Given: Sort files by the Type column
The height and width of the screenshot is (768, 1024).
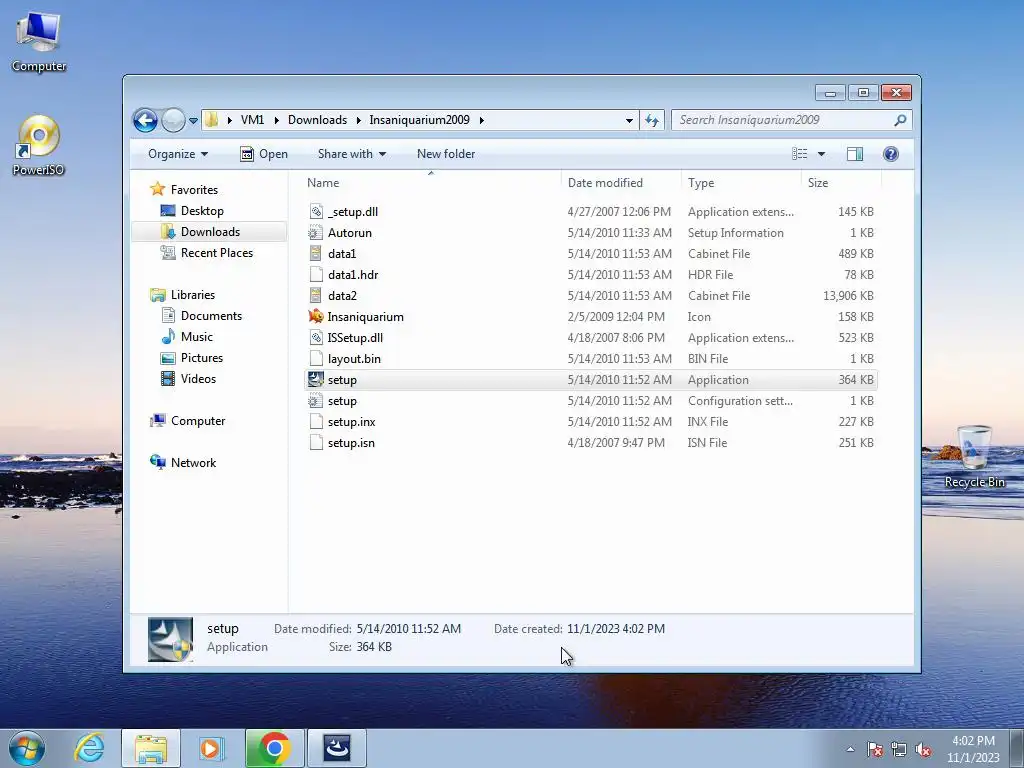Looking at the screenshot, I should point(741,183).
